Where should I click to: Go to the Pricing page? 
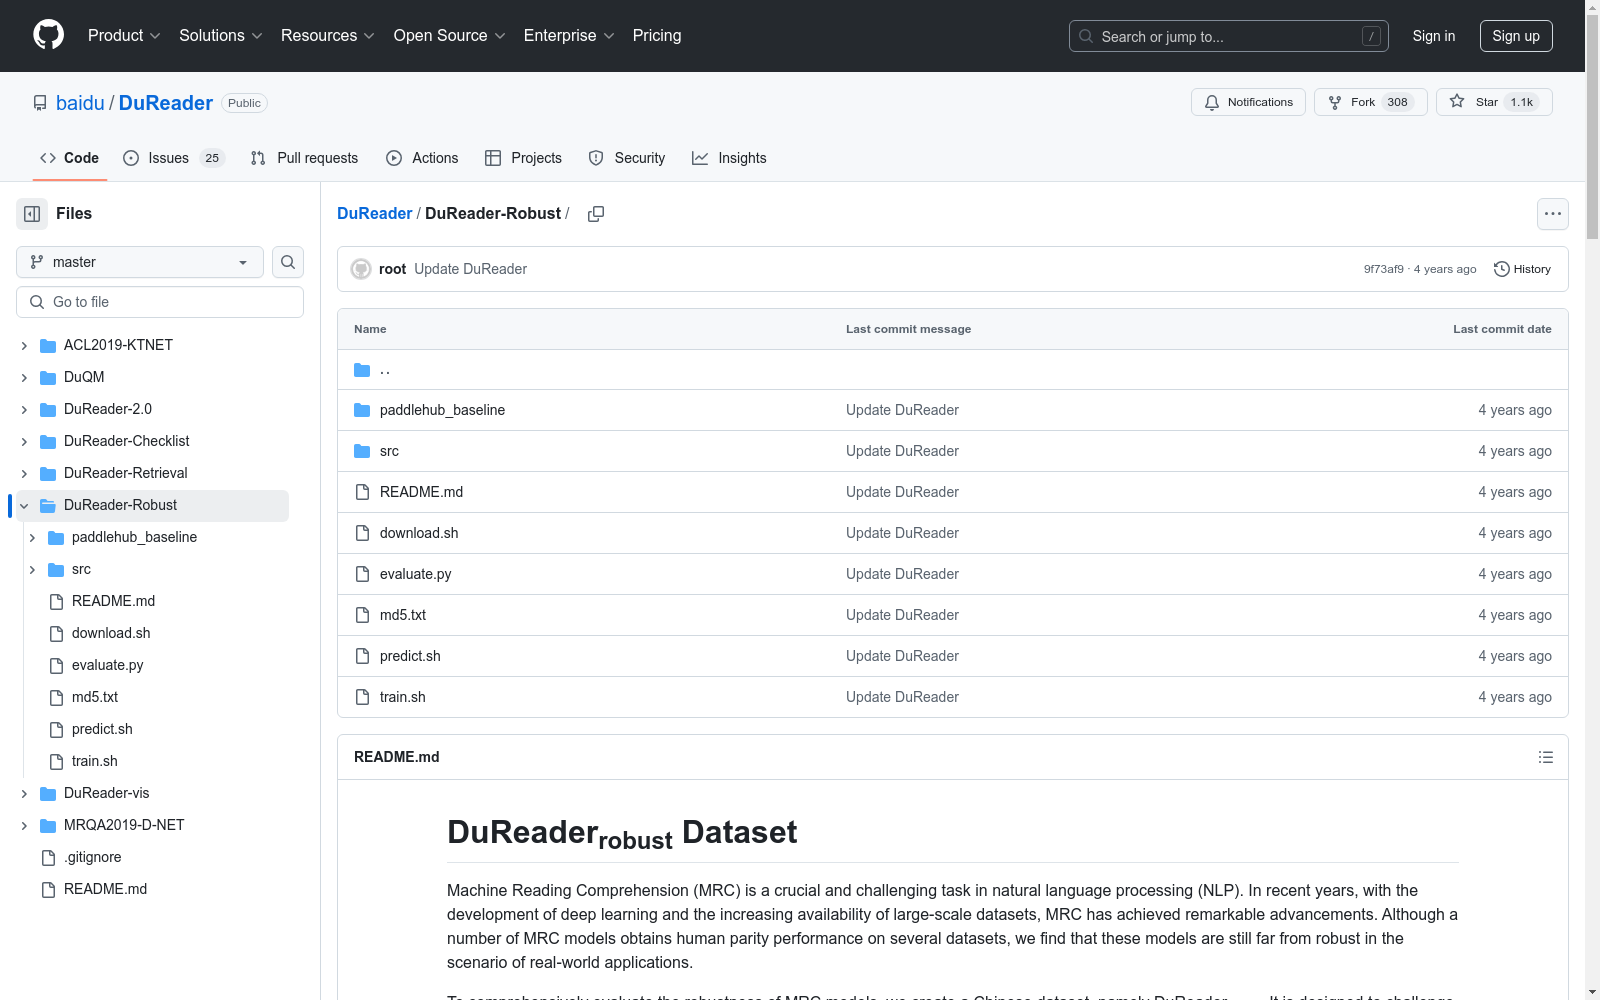click(657, 35)
